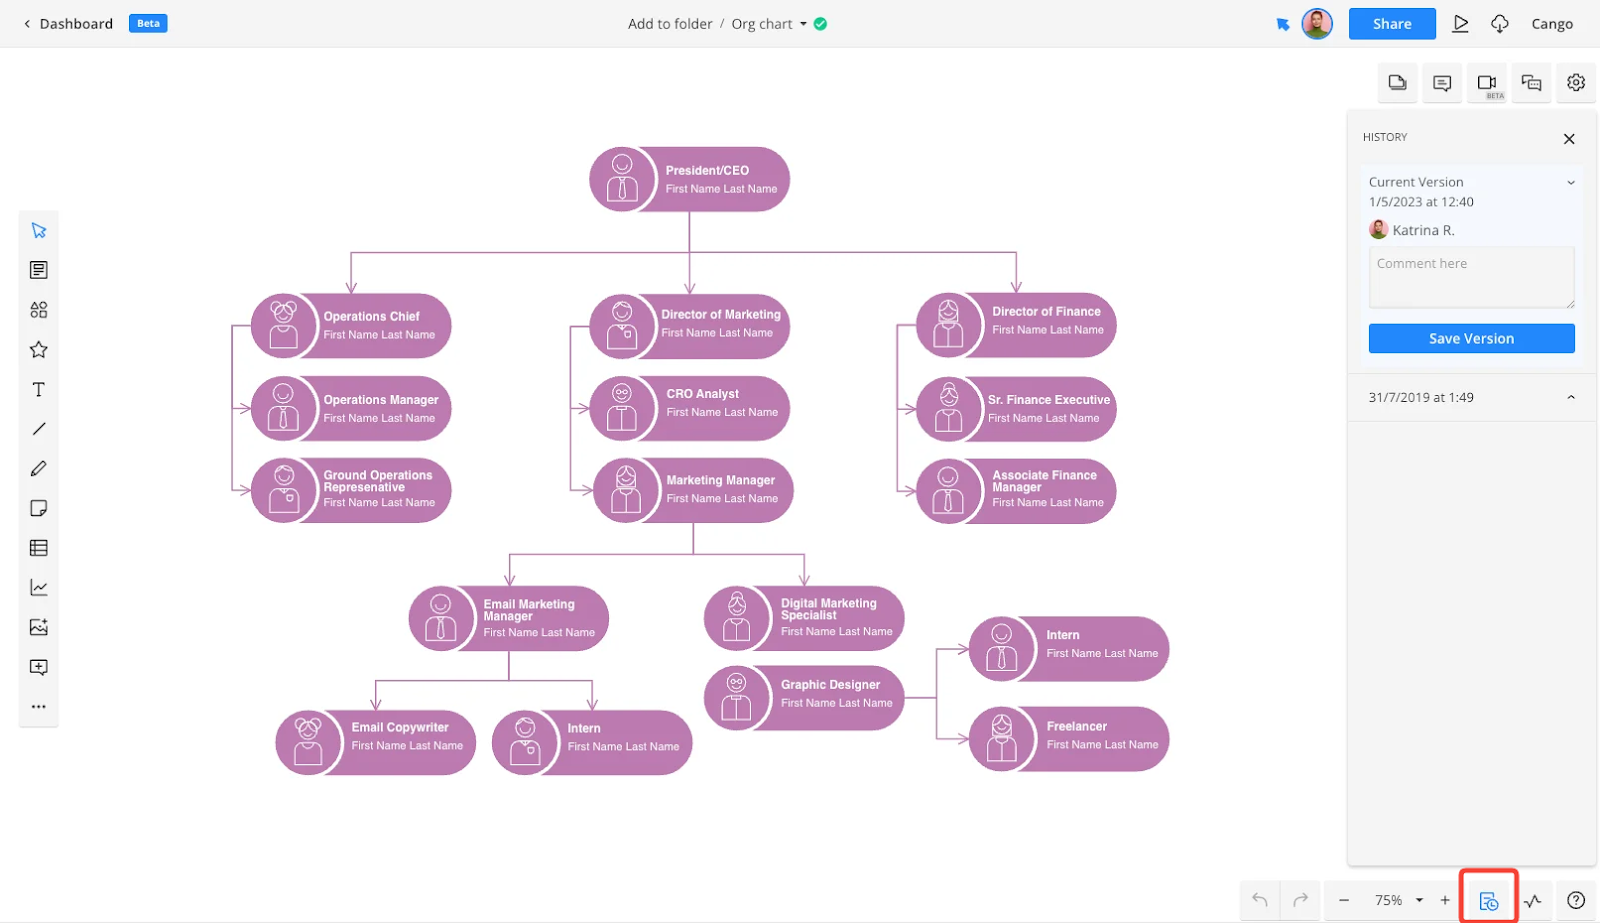Click the Save Version button
Screen dimensions: 1600x923
coord(1470,338)
